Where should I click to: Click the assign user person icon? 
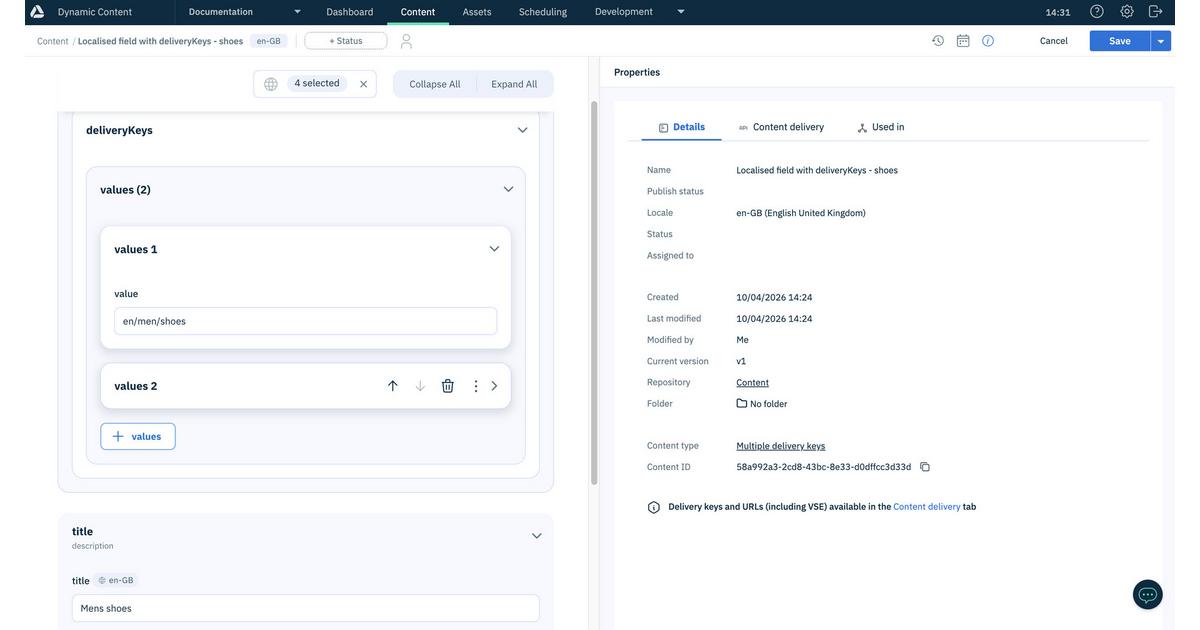coord(406,41)
